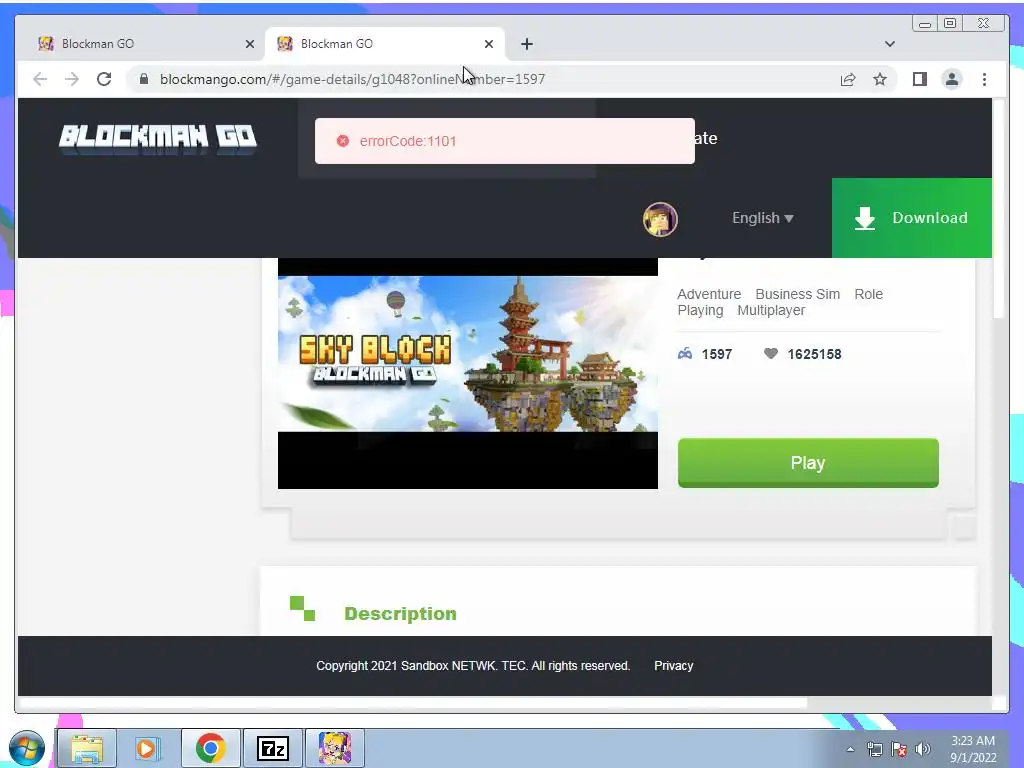
Task: Click the address bar URL
Action: (x=353, y=79)
